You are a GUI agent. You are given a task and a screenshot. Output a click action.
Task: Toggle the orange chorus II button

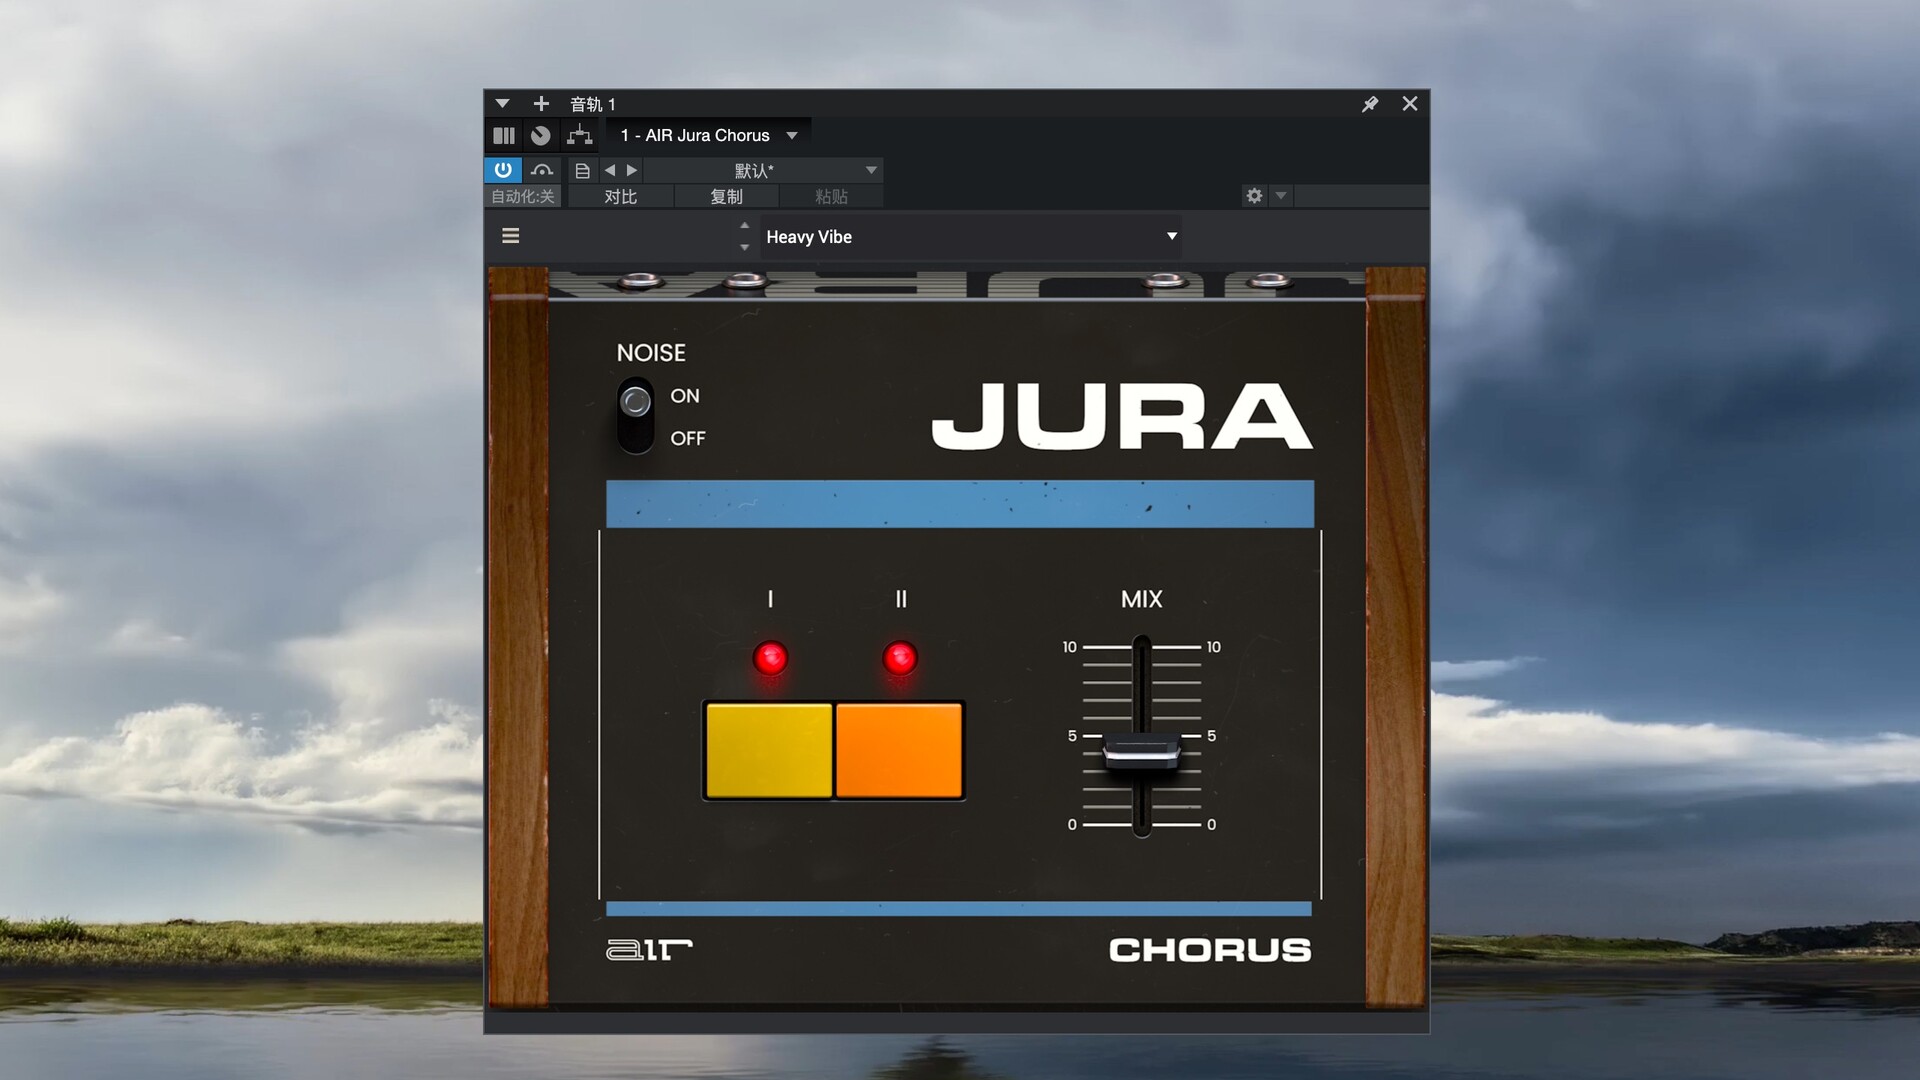[899, 750]
